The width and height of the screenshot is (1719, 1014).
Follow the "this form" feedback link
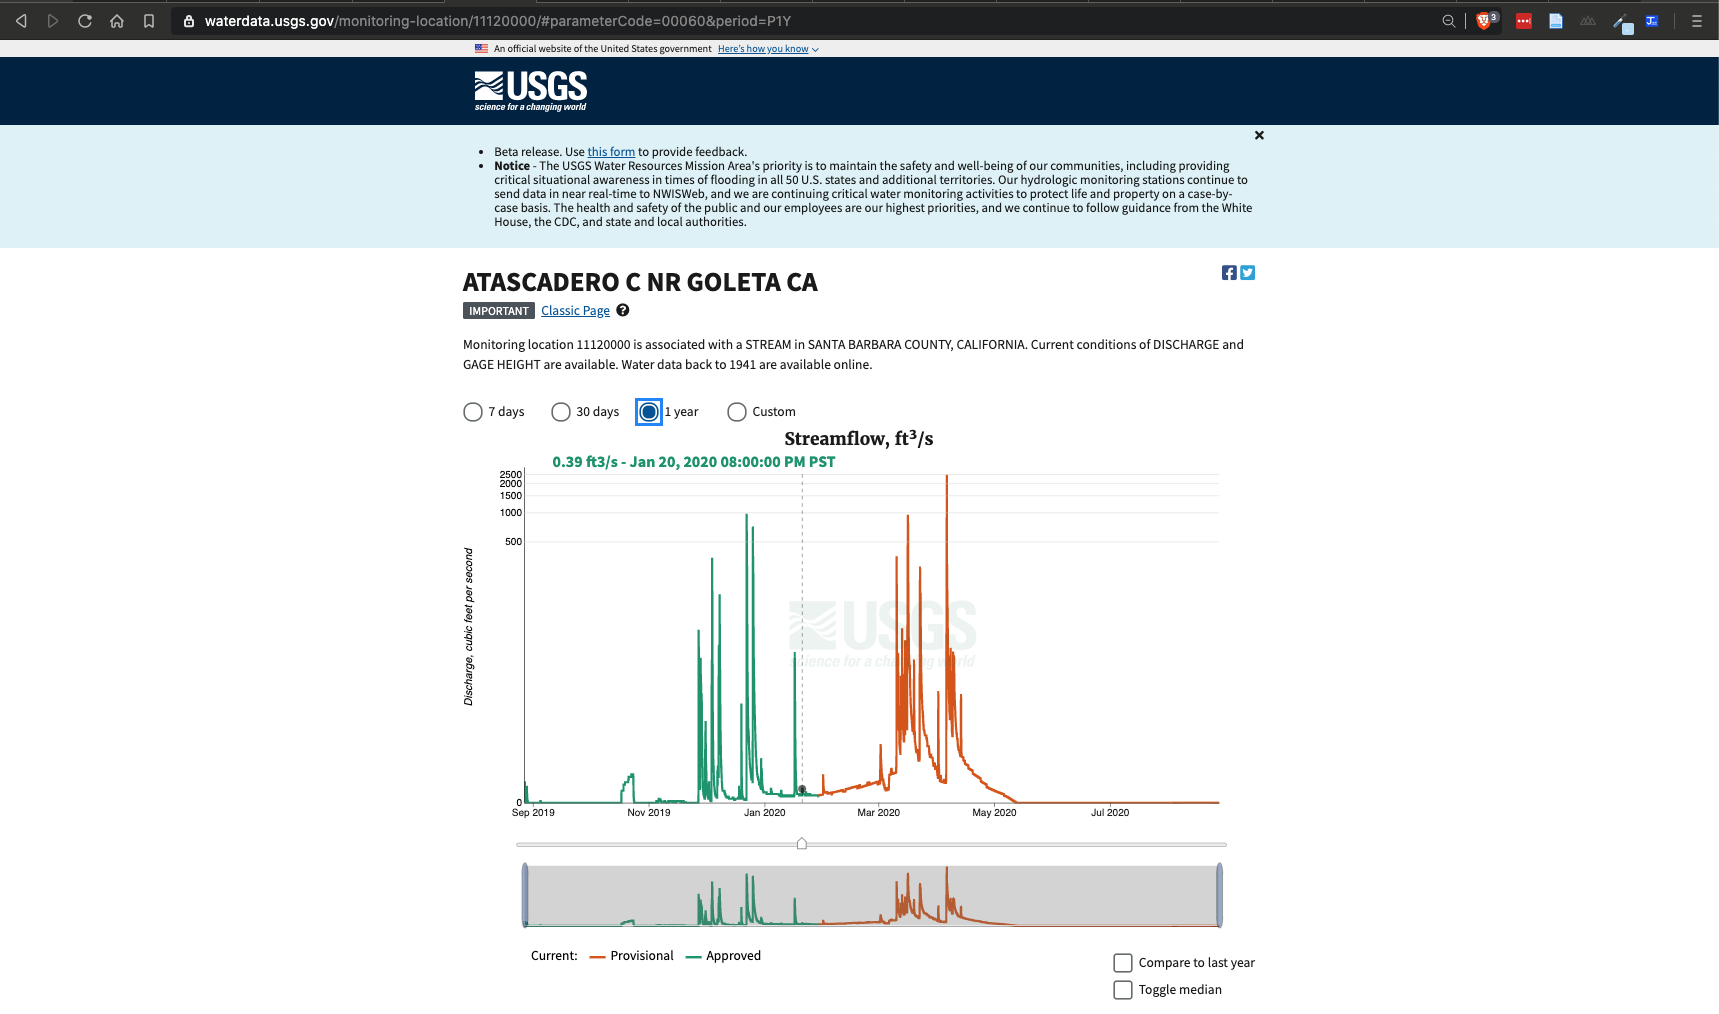[x=611, y=152]
